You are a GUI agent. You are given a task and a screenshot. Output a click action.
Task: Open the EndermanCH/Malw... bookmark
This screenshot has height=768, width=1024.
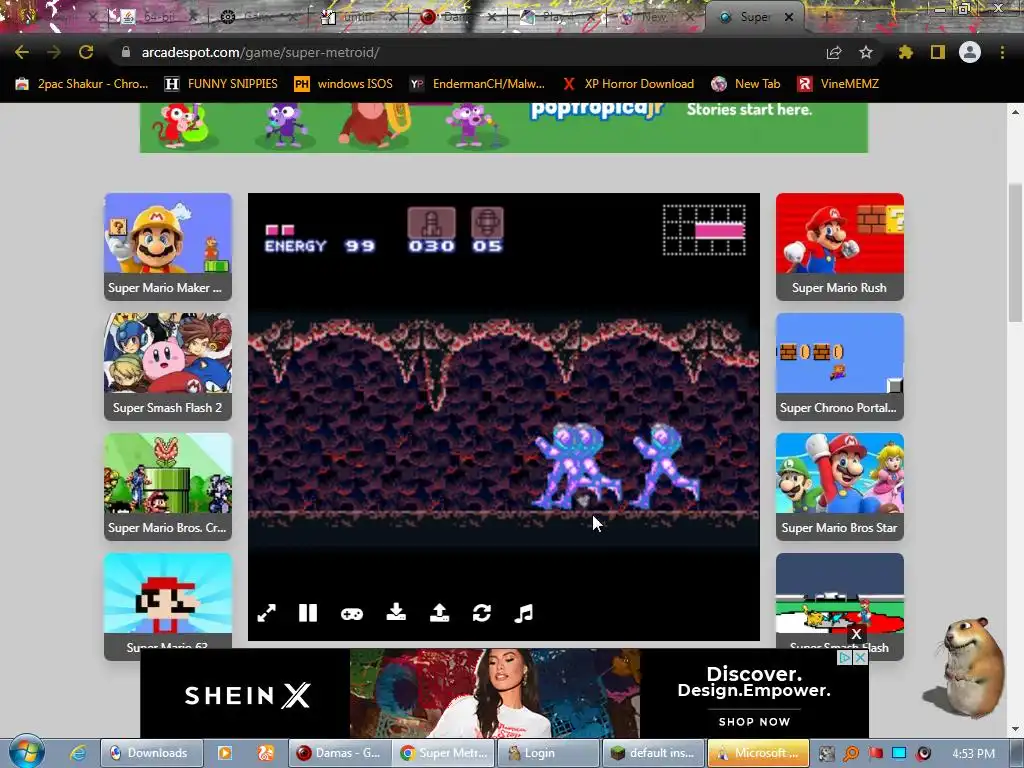click(477, 84)
